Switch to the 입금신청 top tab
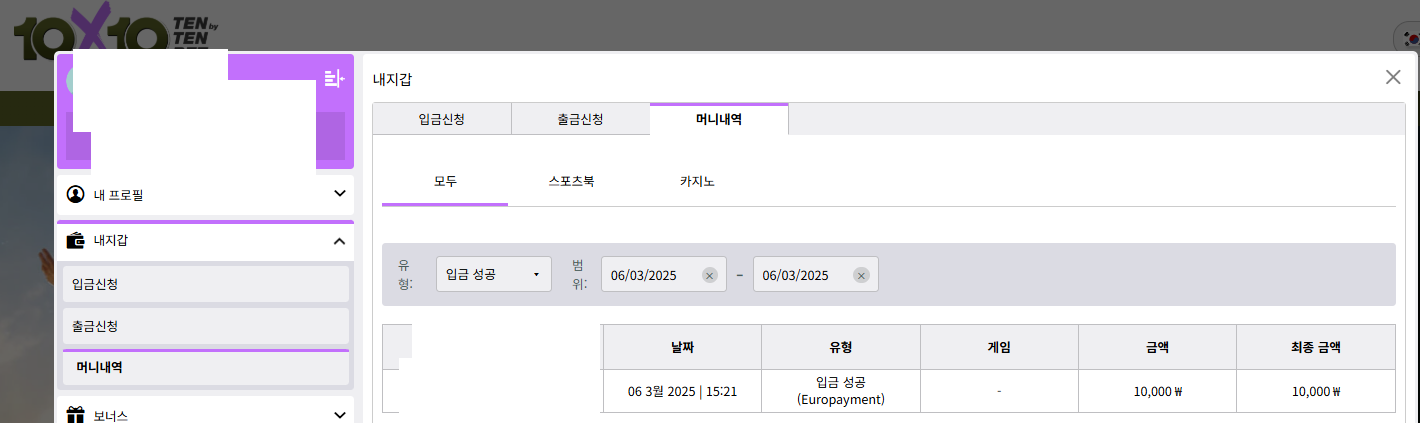 click(441, 119)
